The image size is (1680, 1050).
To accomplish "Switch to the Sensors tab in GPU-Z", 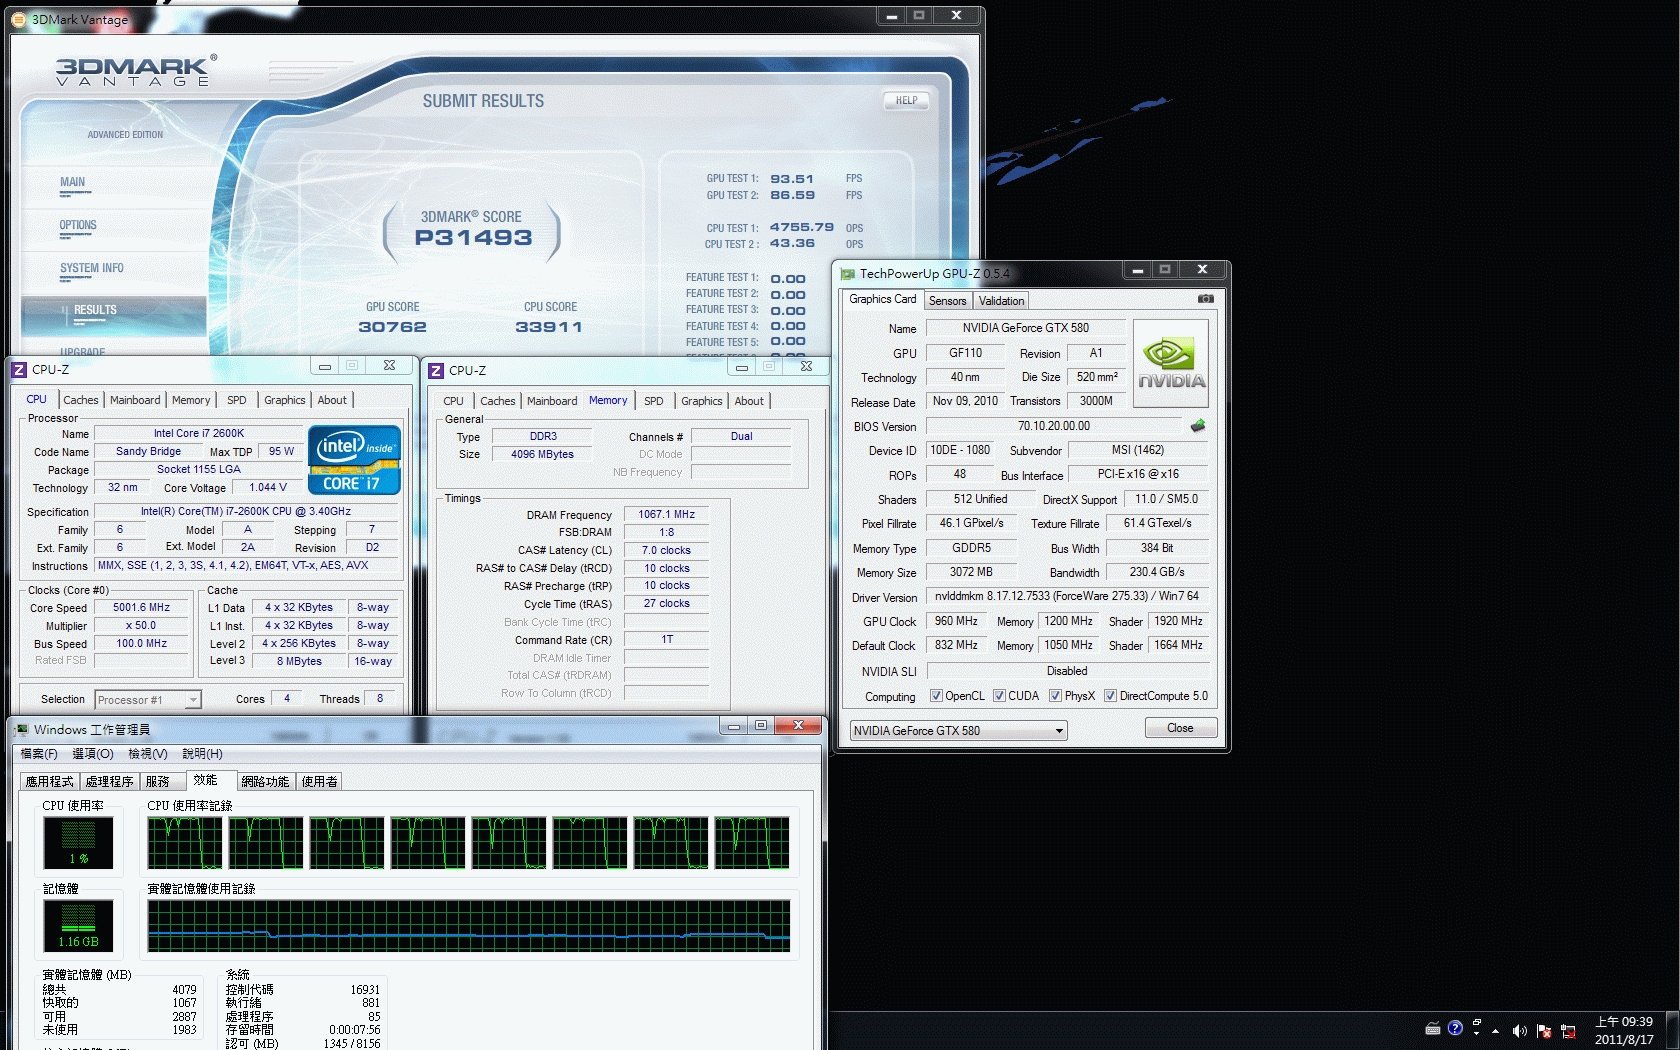I will (x=947, y=301).
